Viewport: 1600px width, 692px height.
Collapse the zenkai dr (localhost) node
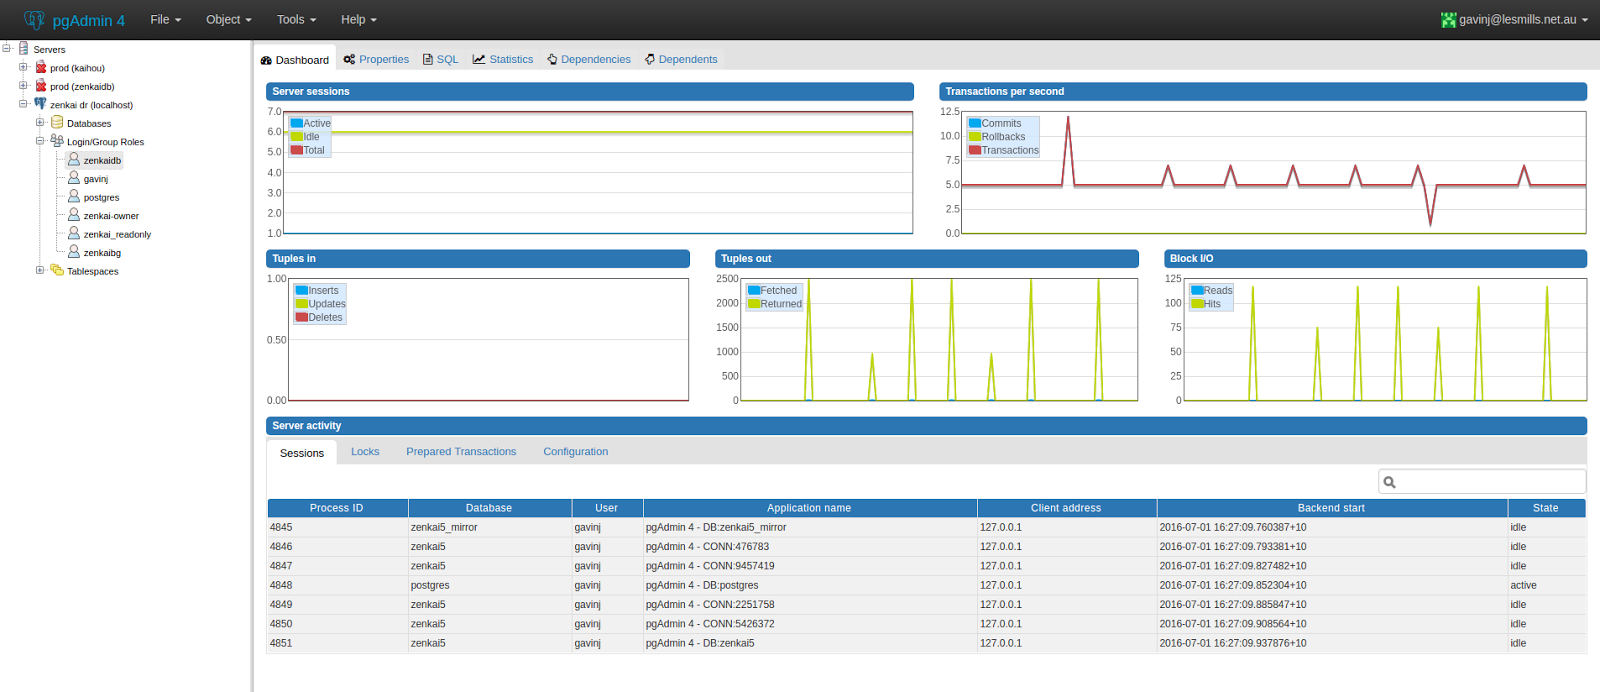23,104
